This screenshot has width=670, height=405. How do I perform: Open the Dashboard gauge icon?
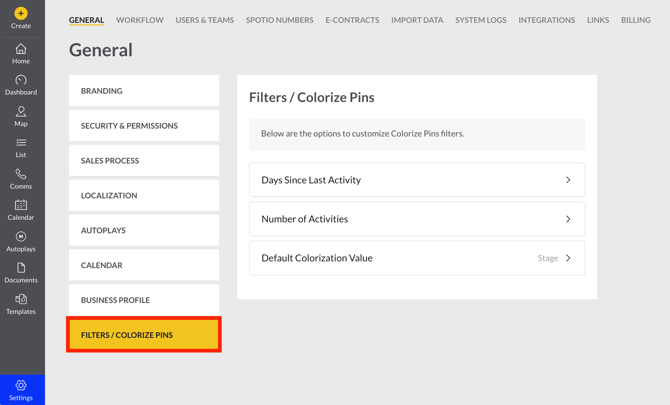pos(21,80)
